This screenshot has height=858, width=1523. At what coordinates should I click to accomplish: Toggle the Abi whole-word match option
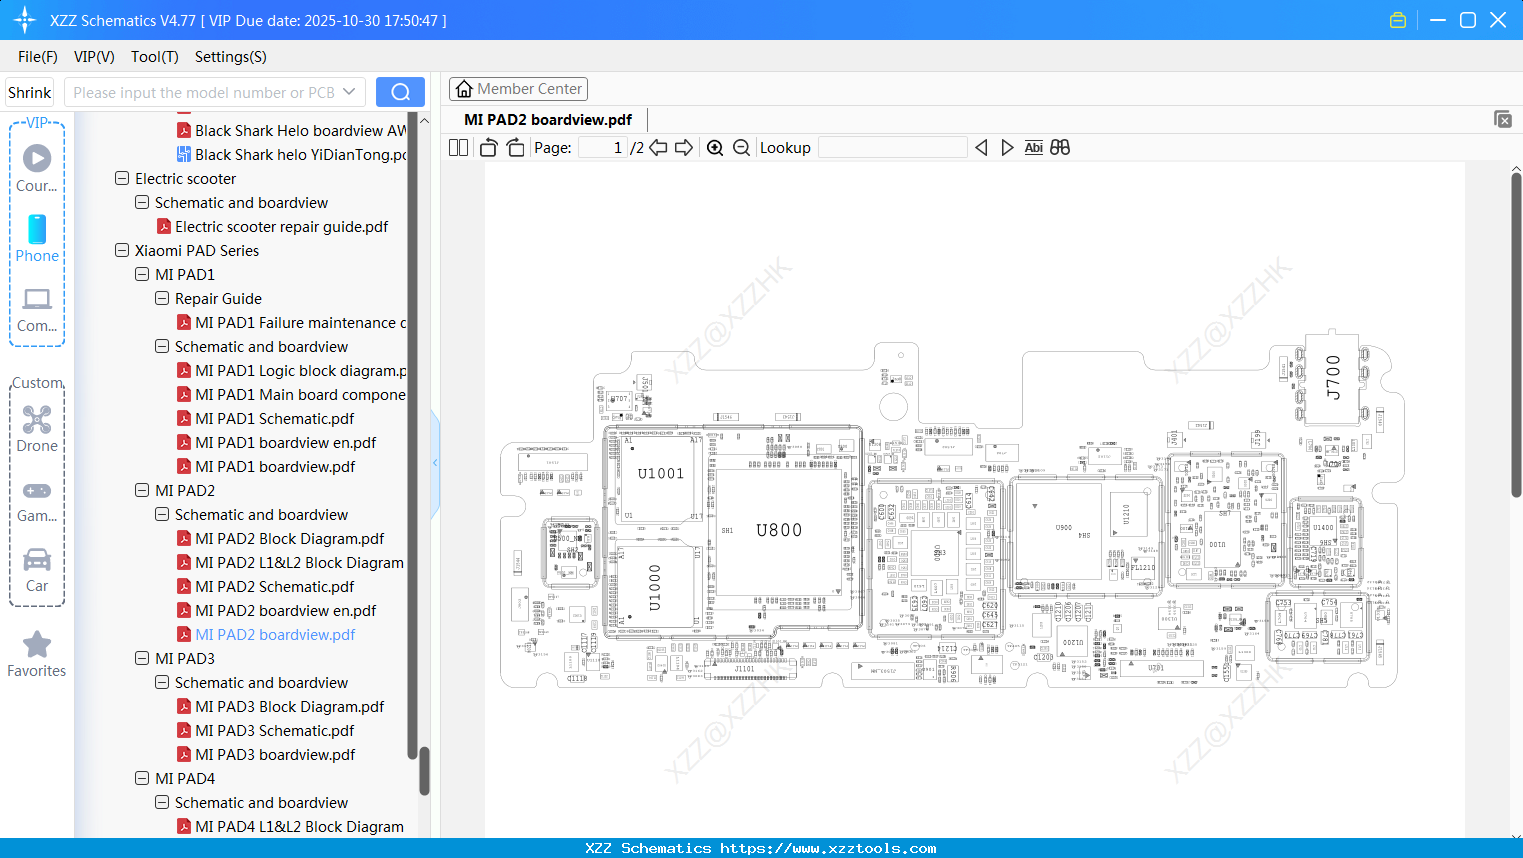[1033, 147]
